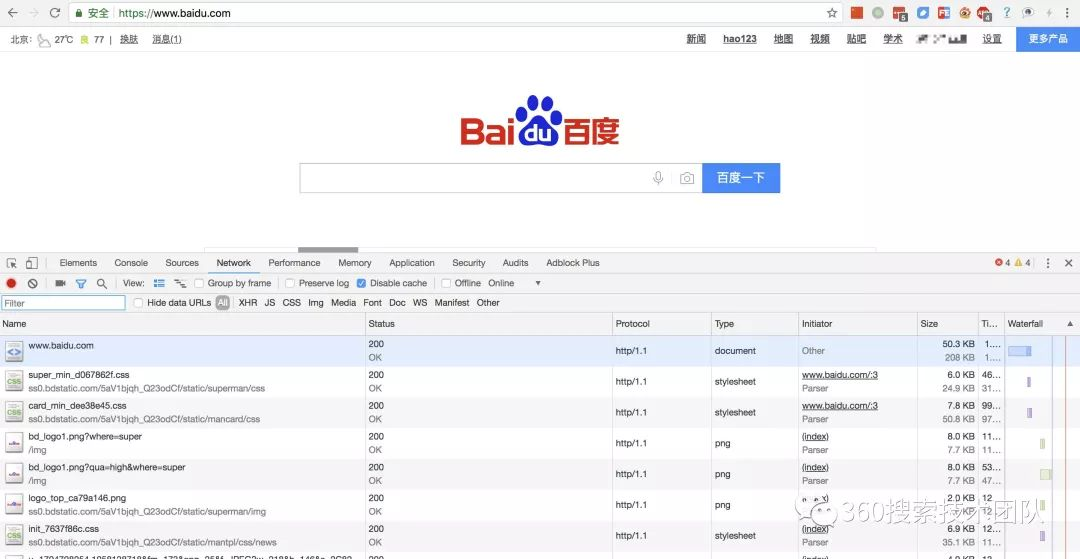Open the Sources tab
This screenshot has height=559, width=1080.
click(182, 263)
